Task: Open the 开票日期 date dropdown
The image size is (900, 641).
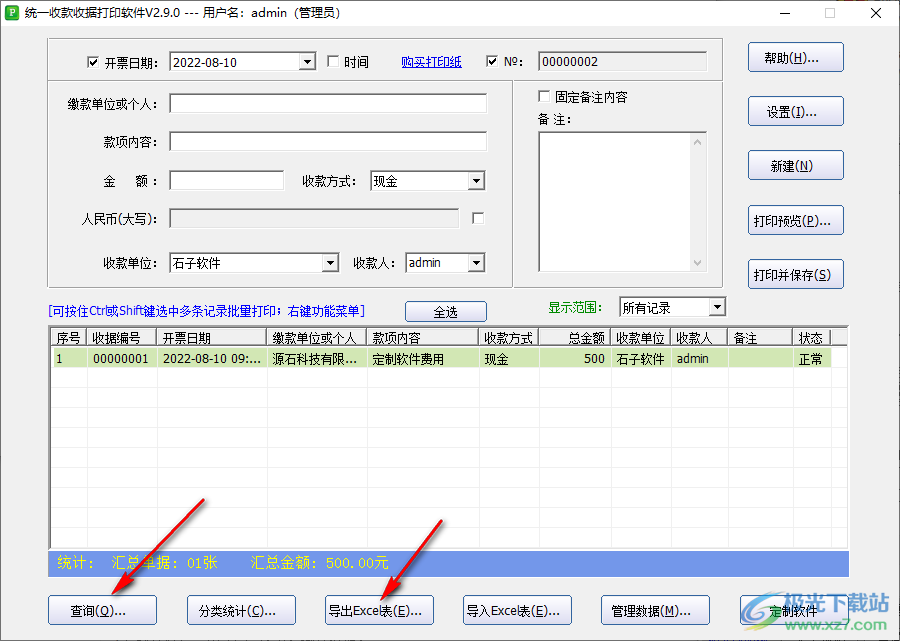Action: coord(309,61)
